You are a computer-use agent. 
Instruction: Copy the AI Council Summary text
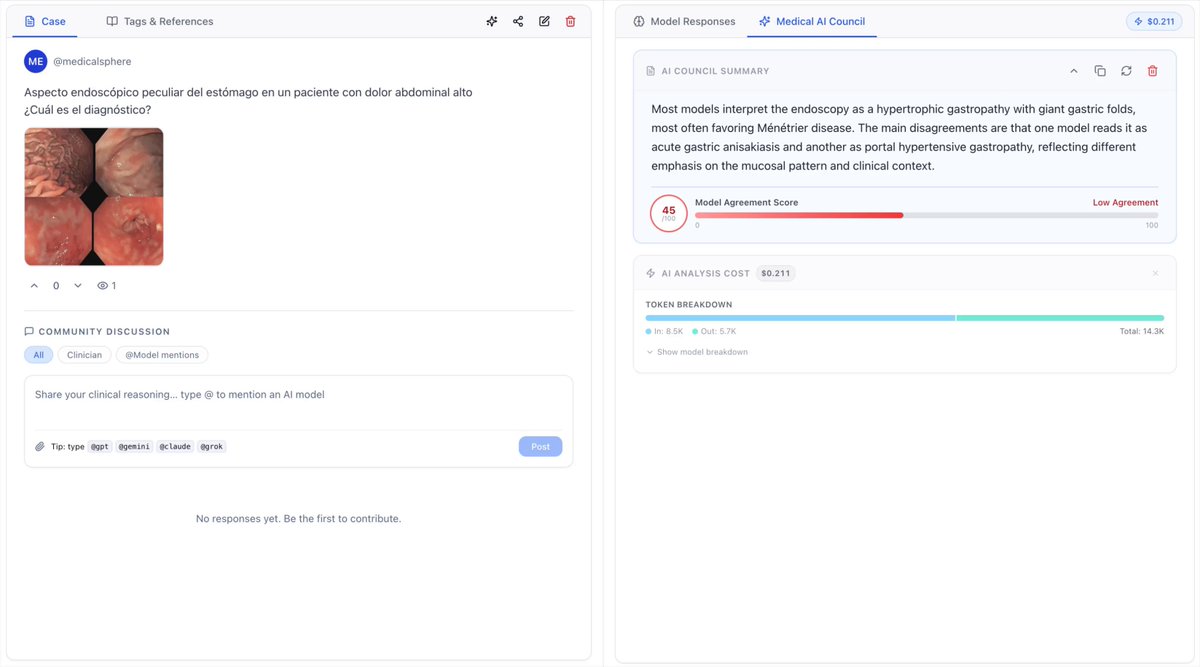(x=1100, y=71)
